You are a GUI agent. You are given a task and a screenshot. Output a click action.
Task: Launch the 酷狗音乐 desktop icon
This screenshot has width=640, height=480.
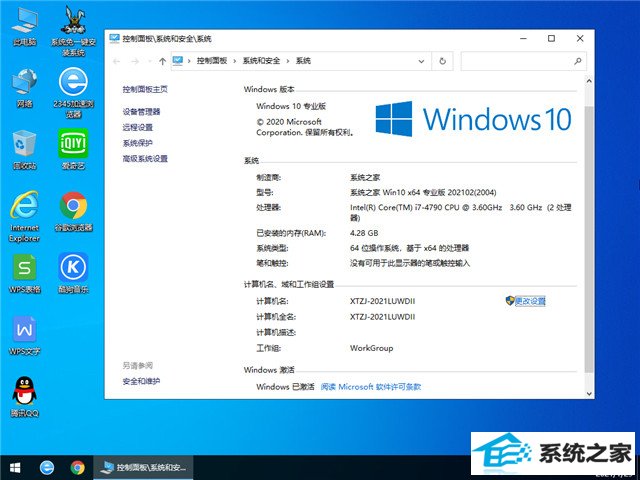point(73,274)
